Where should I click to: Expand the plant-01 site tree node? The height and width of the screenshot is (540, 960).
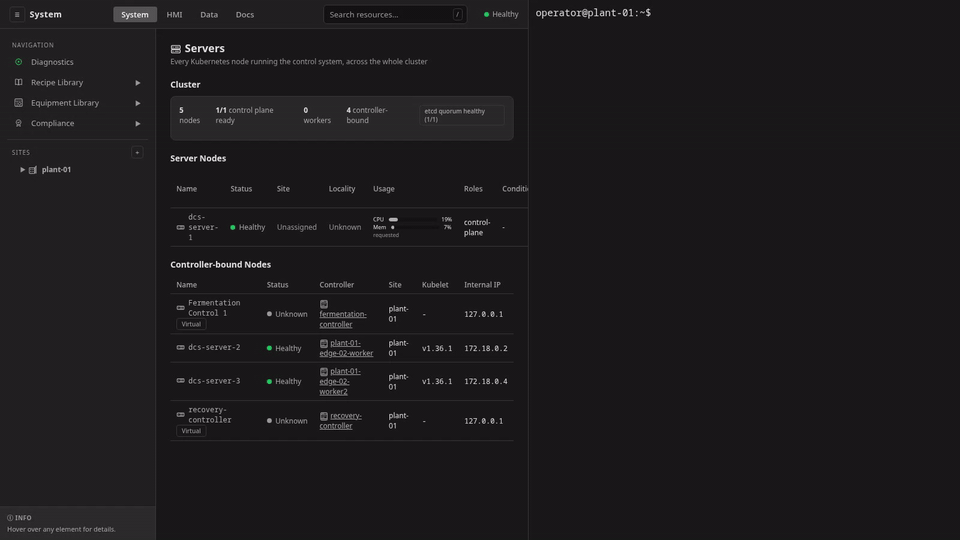(x=23, y=170)
